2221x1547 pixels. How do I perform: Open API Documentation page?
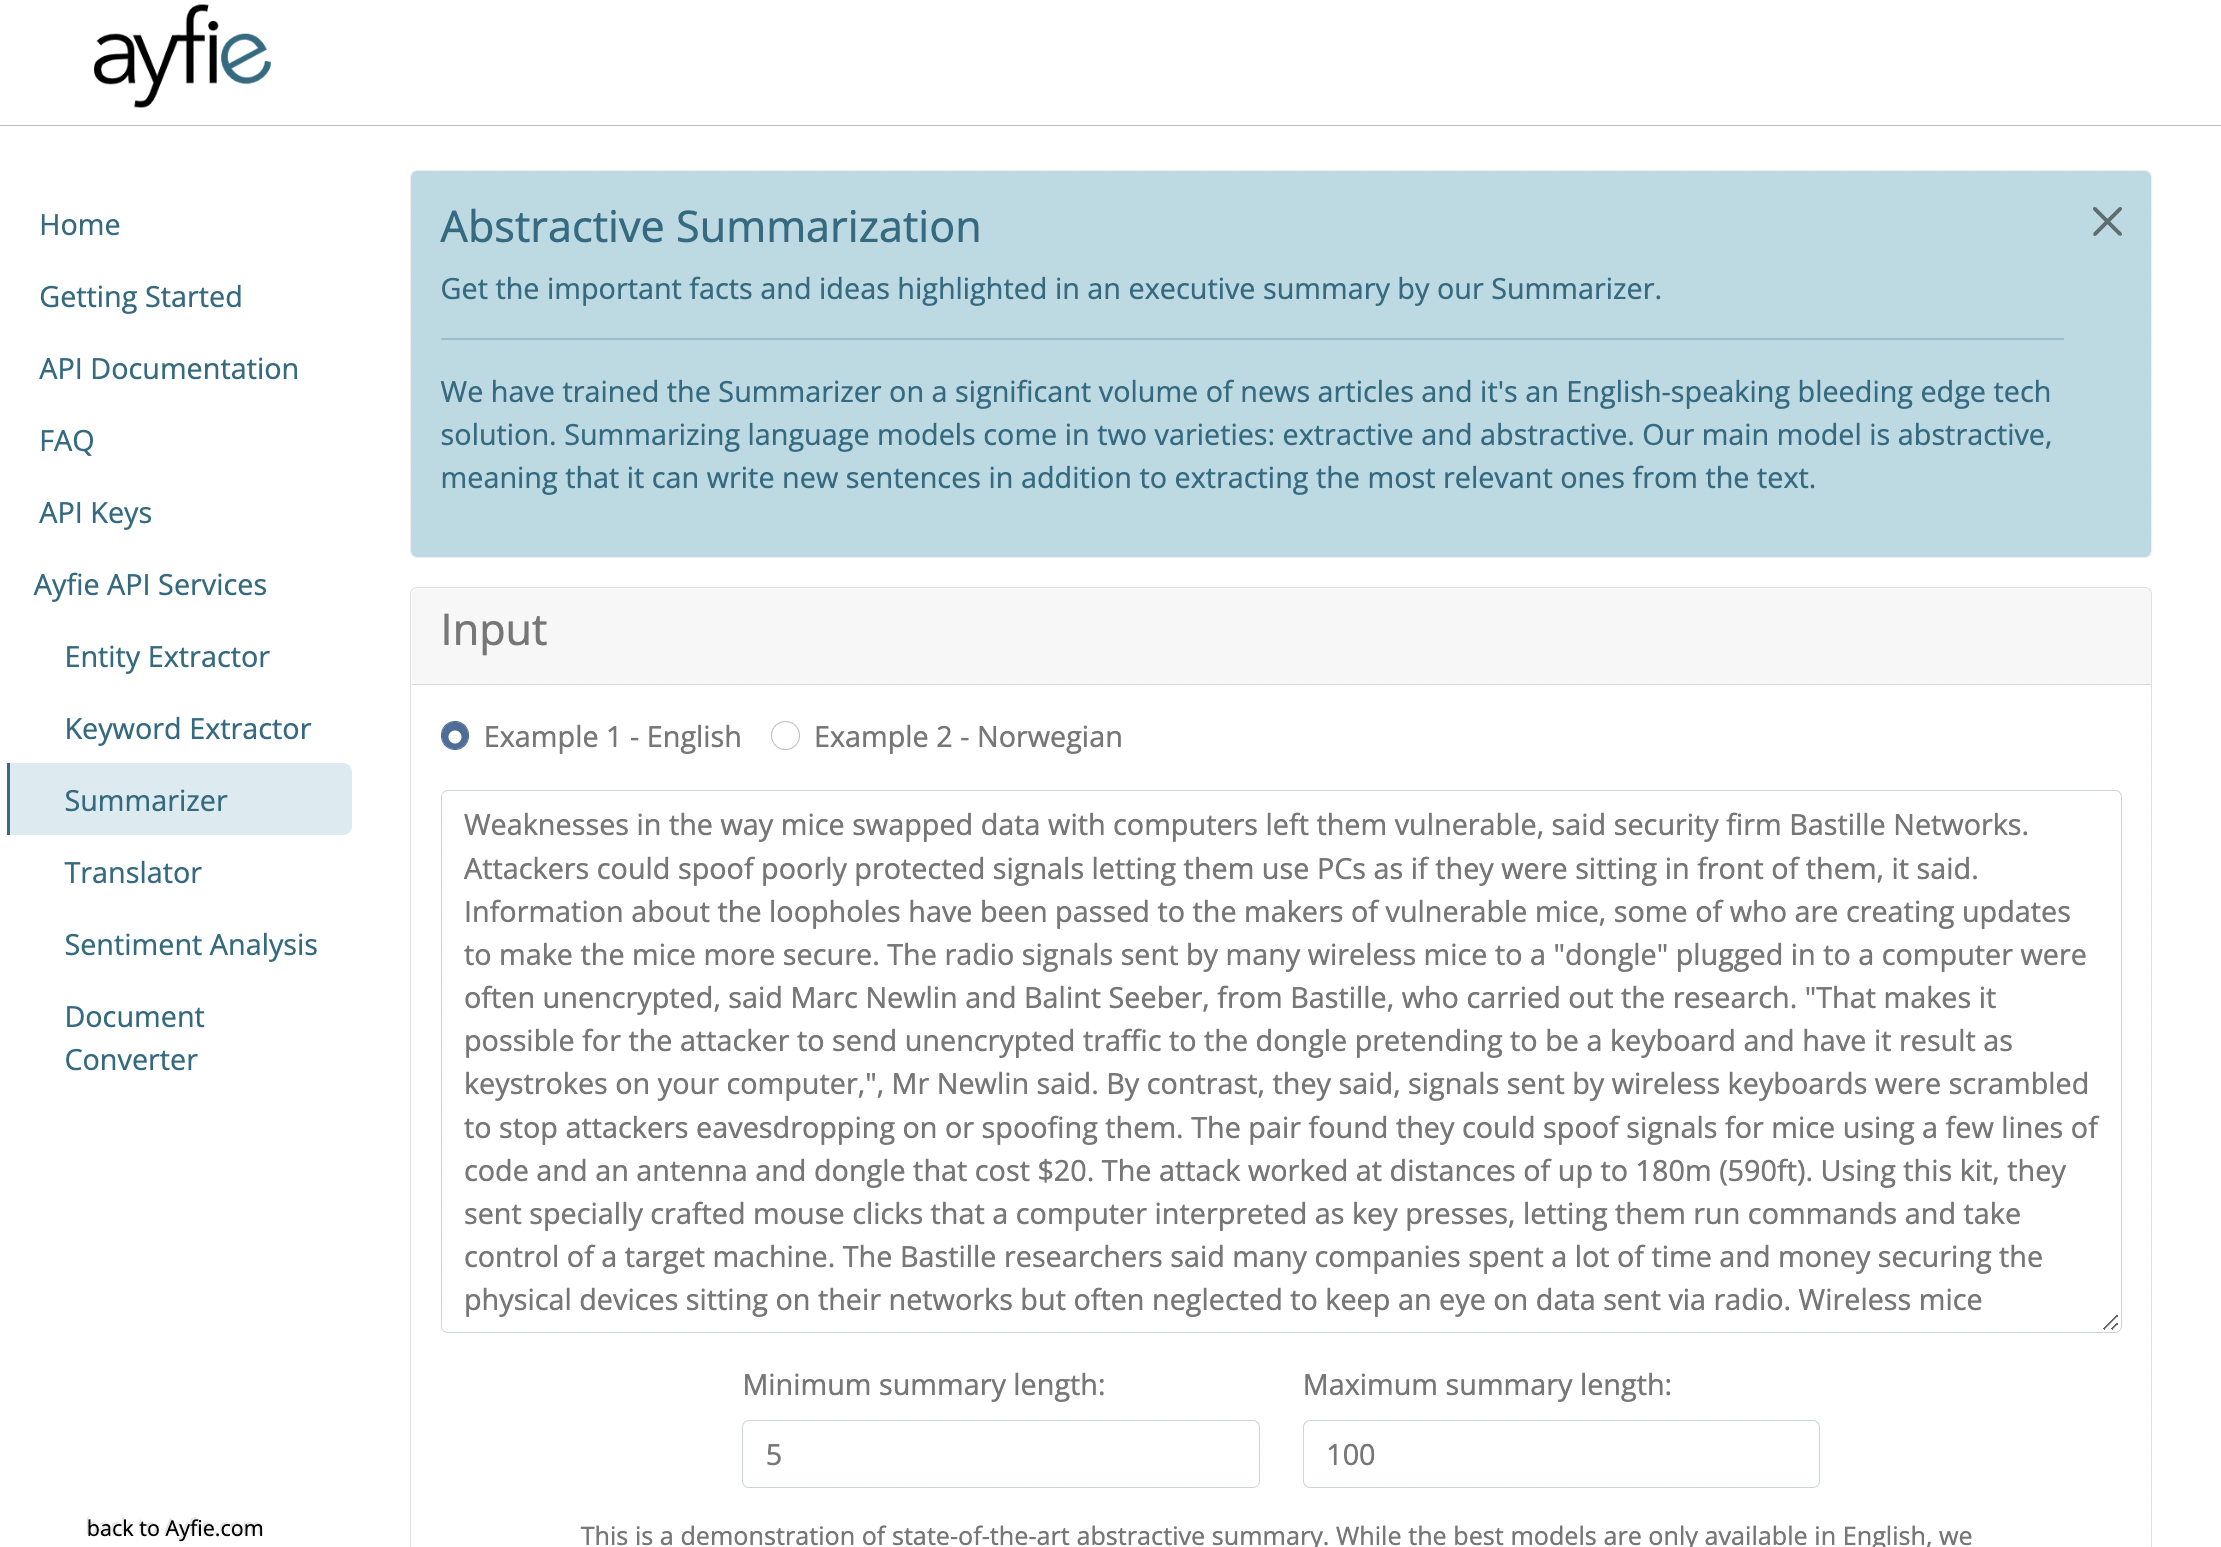(x=169, y=368)
